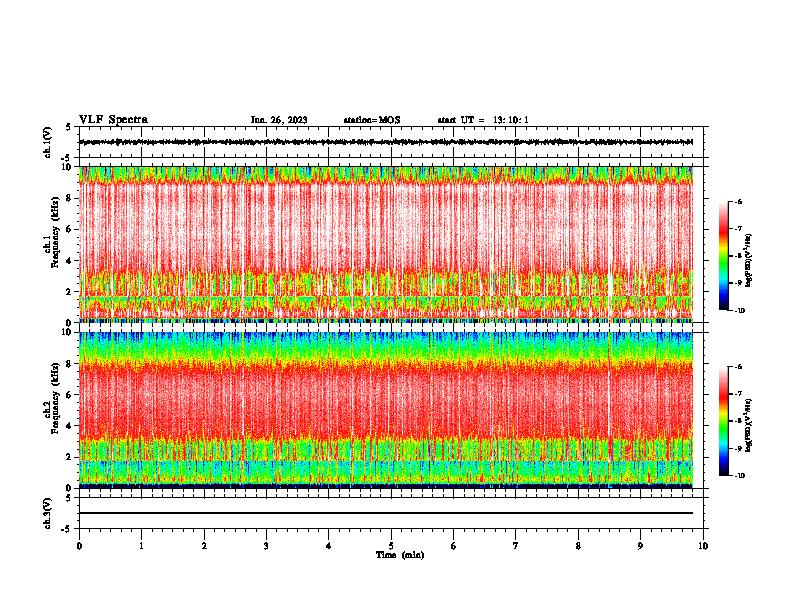This screenshot has width=792, height=612.
Task: Click the color bar beside the ch.2 spectrogram
Action: pyautogui.click(x=723, y=421)
